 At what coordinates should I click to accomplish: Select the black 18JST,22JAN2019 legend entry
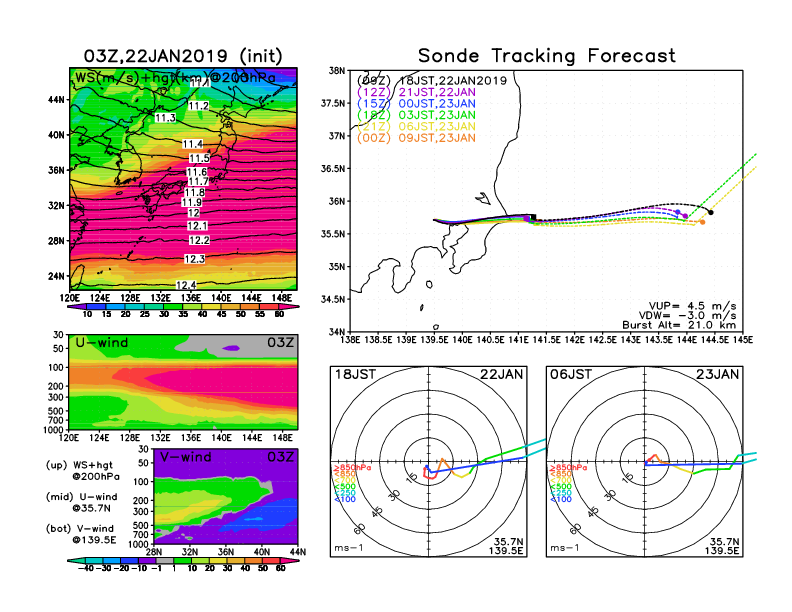click(432, 81)
